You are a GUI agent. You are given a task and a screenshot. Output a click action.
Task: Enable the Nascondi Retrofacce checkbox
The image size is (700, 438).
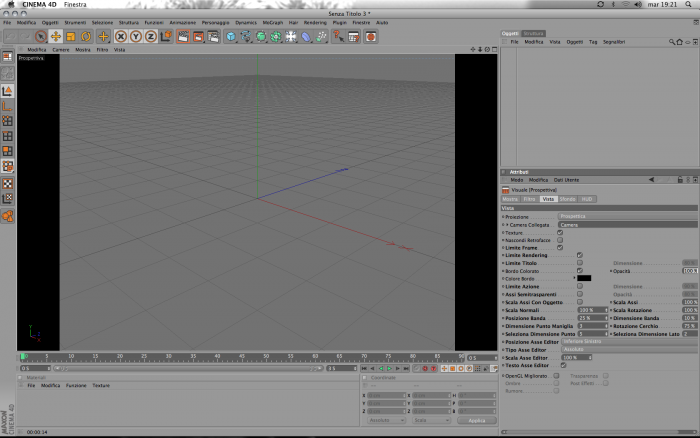click(x=560, y=240)
